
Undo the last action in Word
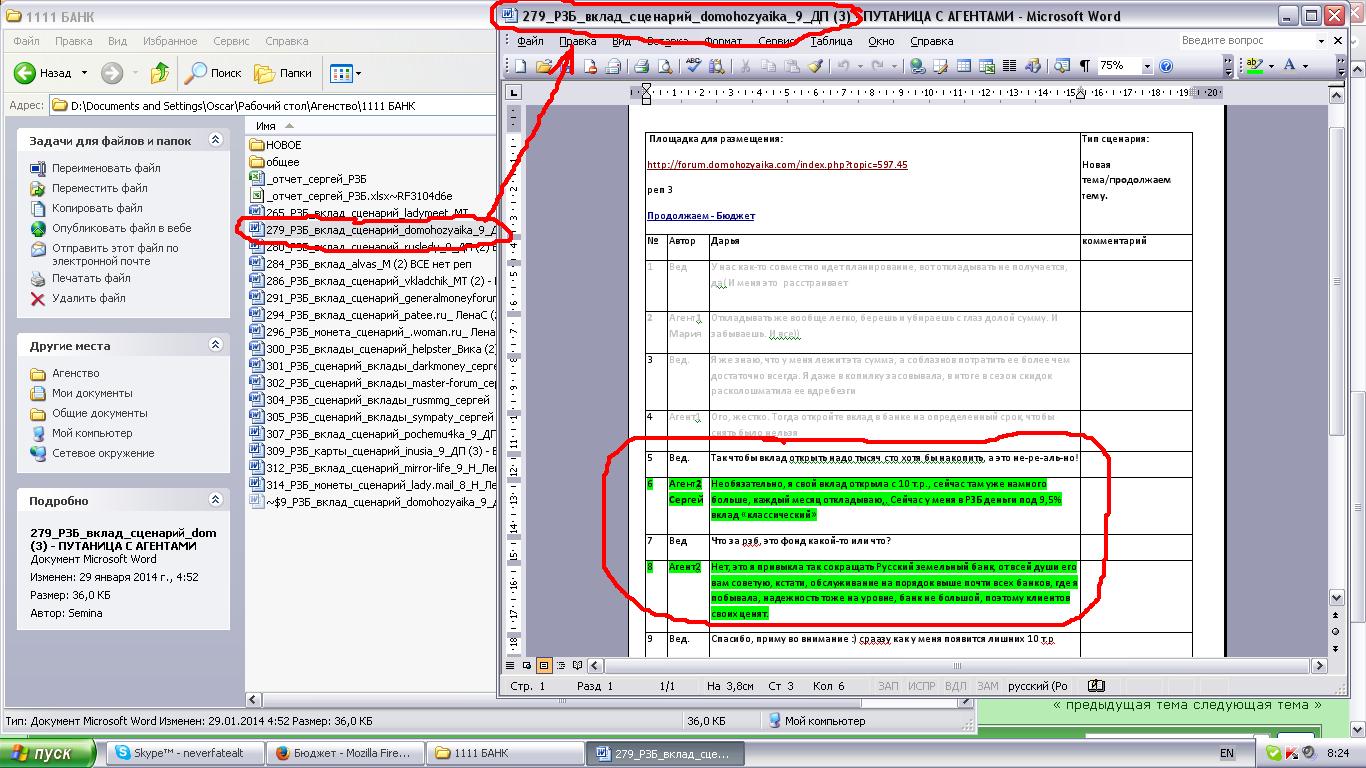coord(845,66)
